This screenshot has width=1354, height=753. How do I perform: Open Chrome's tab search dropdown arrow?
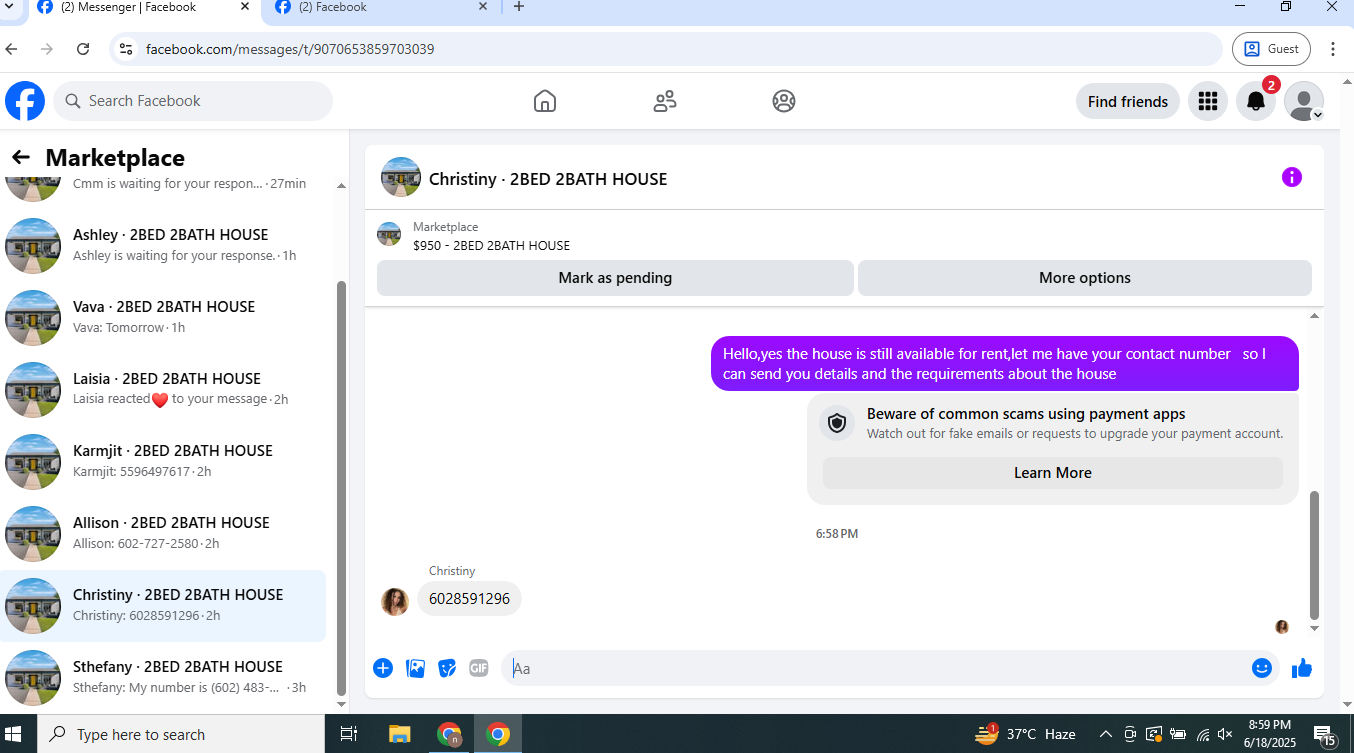point(10,7)
